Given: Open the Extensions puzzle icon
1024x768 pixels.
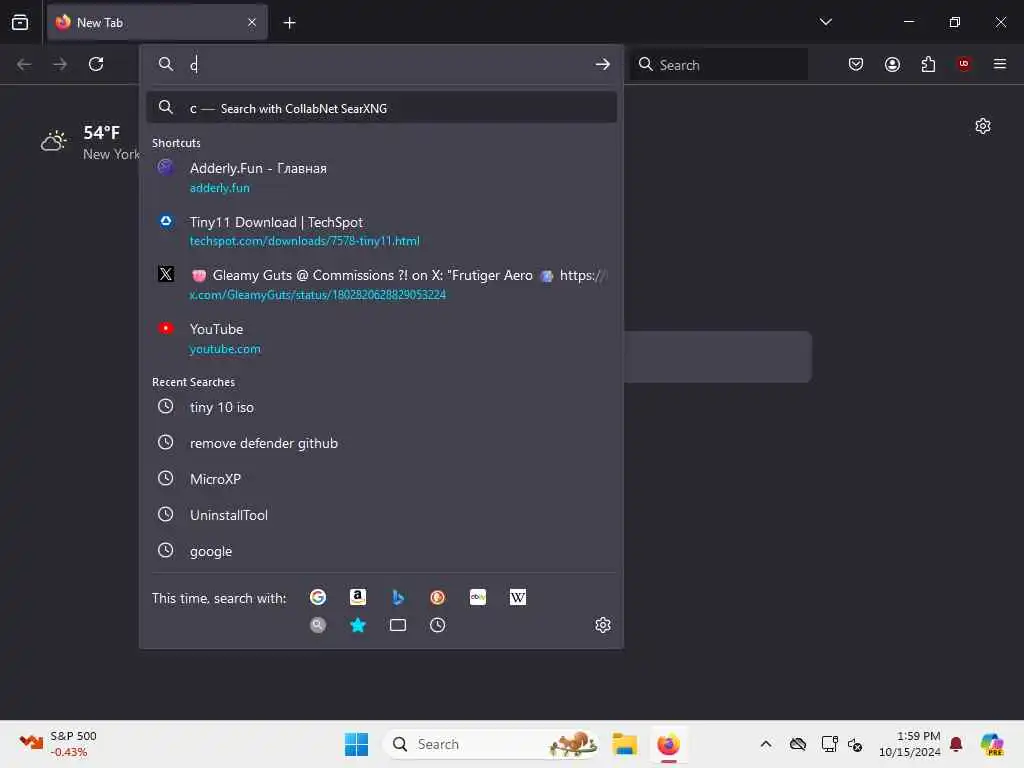Looking at the screenshot, I should pyautogui.click(x=928, y=64).
